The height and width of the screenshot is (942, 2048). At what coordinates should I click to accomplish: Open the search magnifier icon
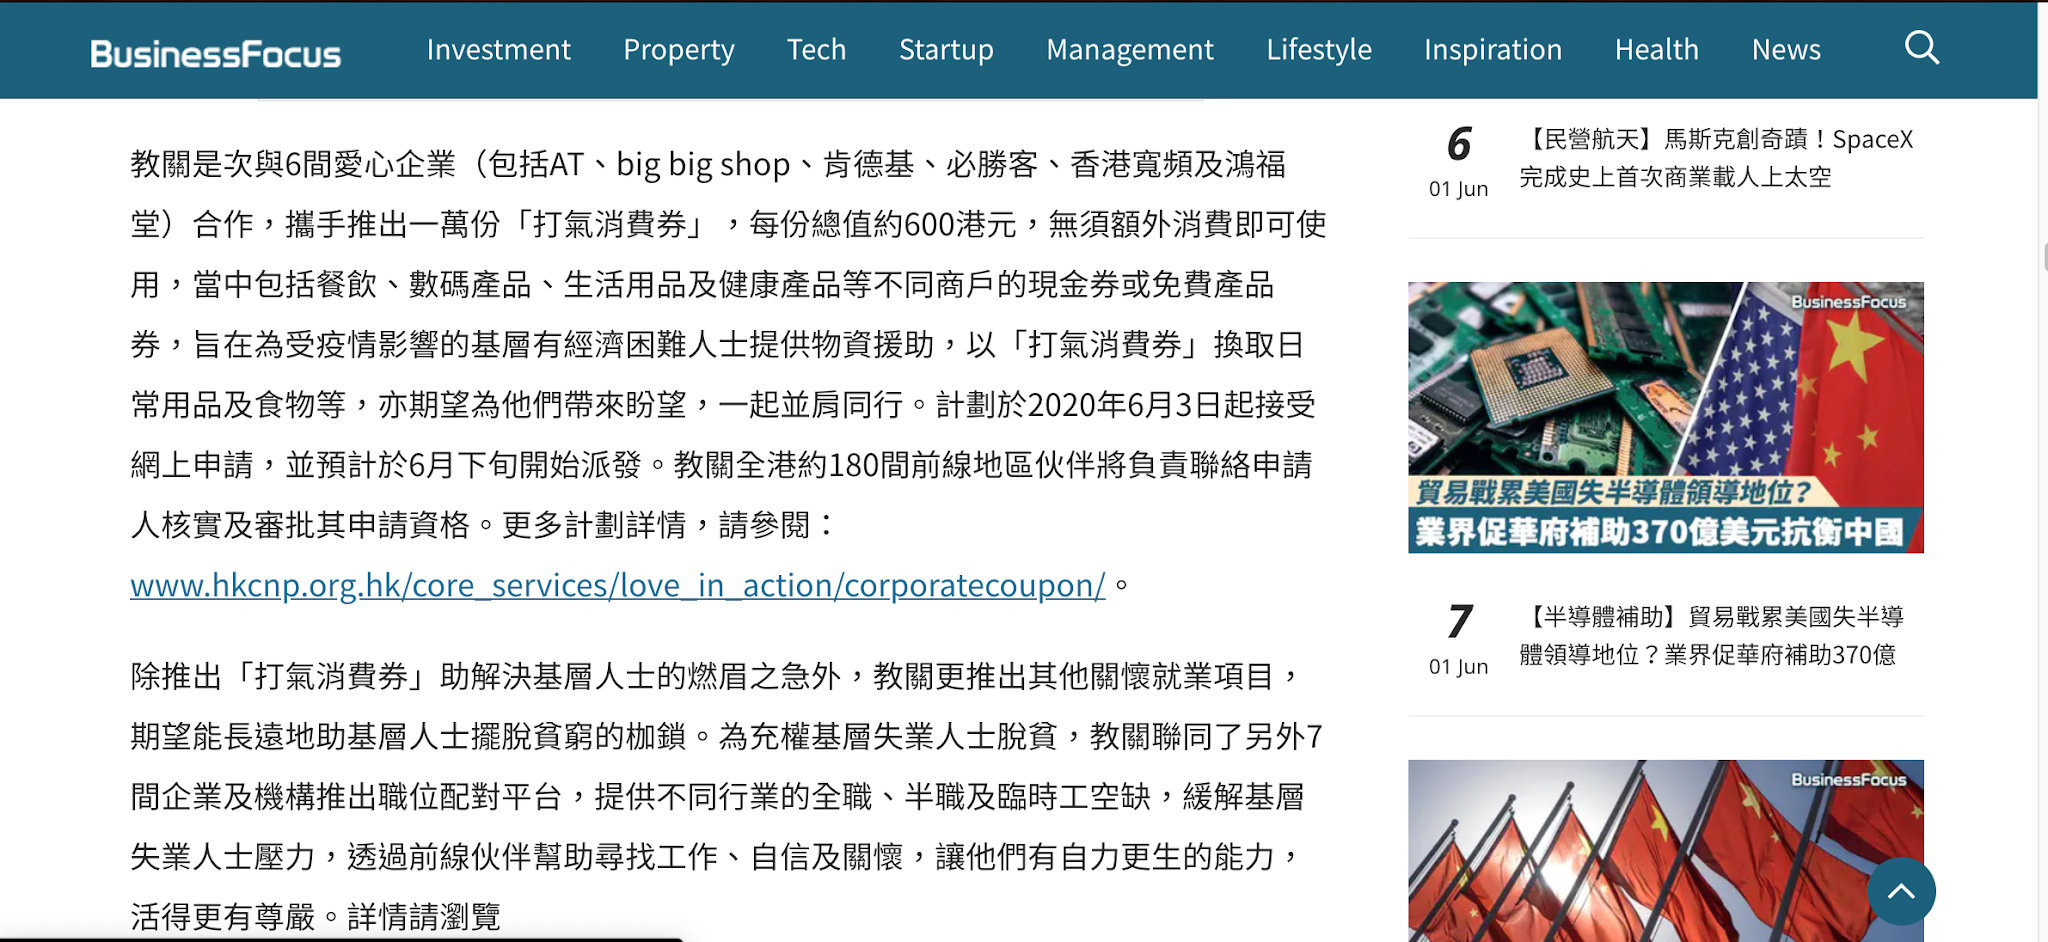point(1921,48)
